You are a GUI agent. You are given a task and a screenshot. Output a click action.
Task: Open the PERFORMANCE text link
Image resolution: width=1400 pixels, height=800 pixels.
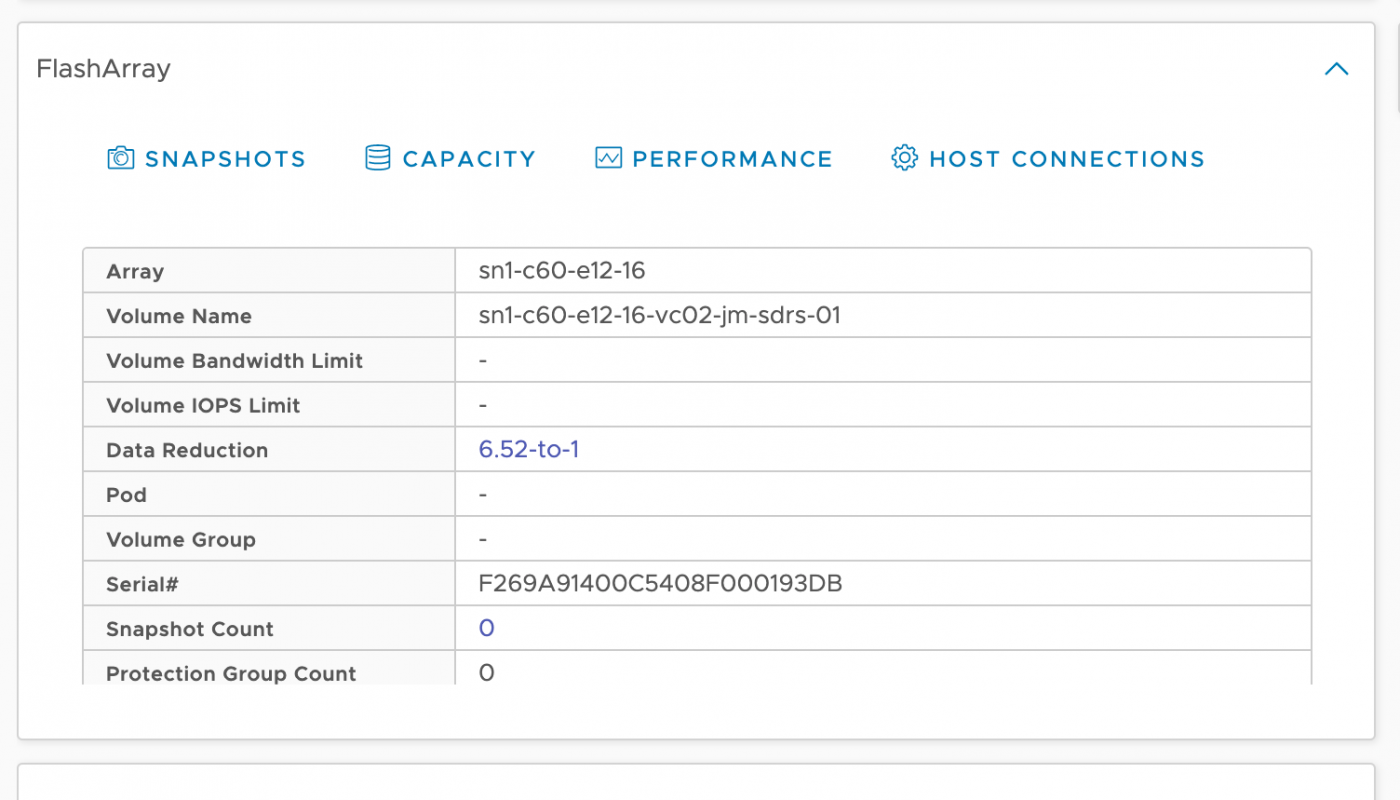732,159
